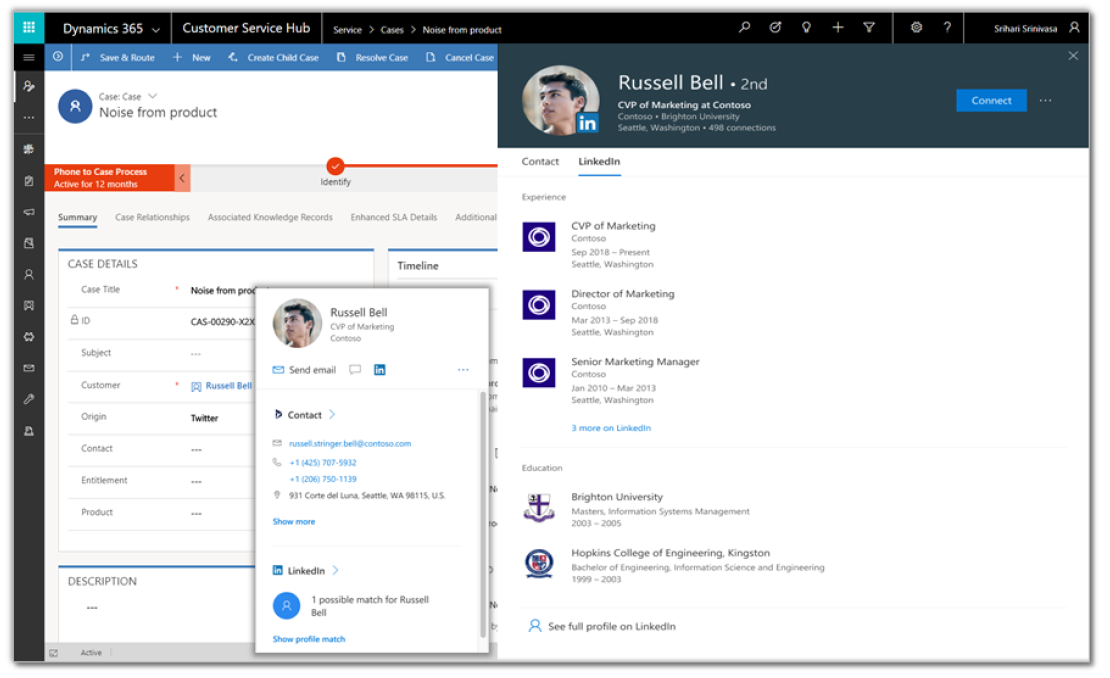Open the lightbulb assistant icon

[x=806, y=28]
